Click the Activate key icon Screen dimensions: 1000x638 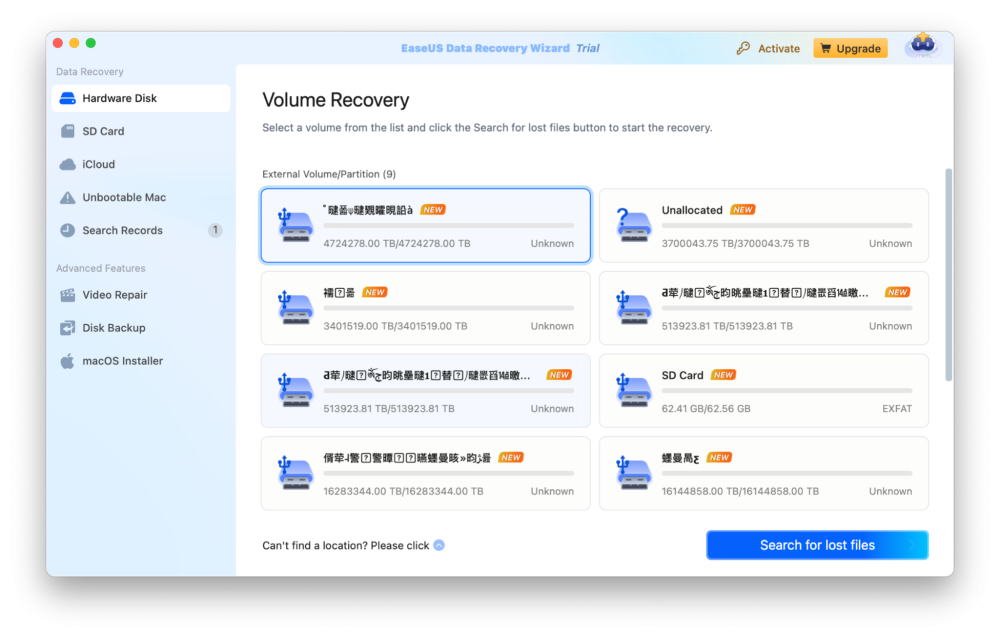tap(743, 48)
